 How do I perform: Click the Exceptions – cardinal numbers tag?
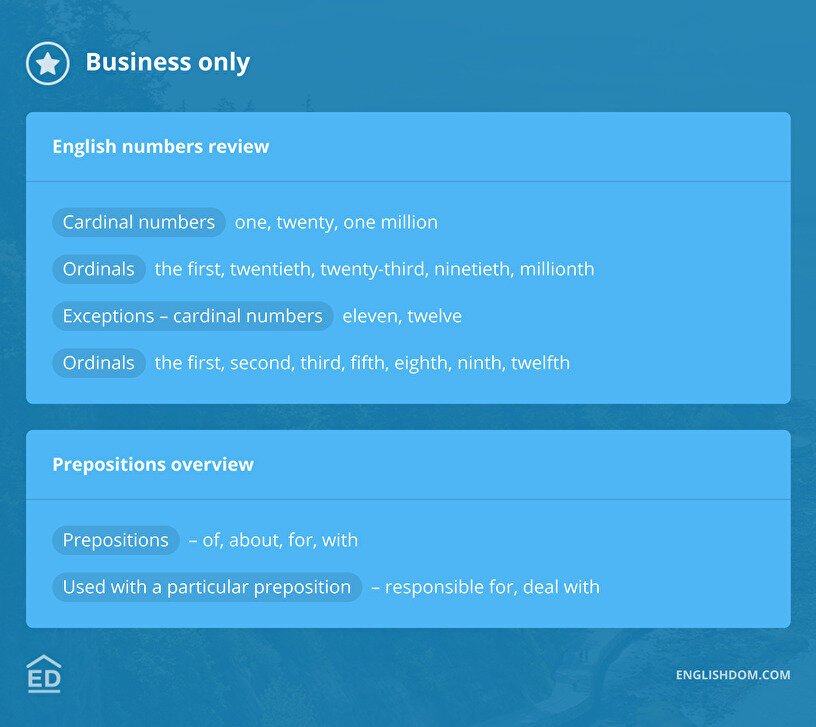pyautogui.click(x=192, y=316)
